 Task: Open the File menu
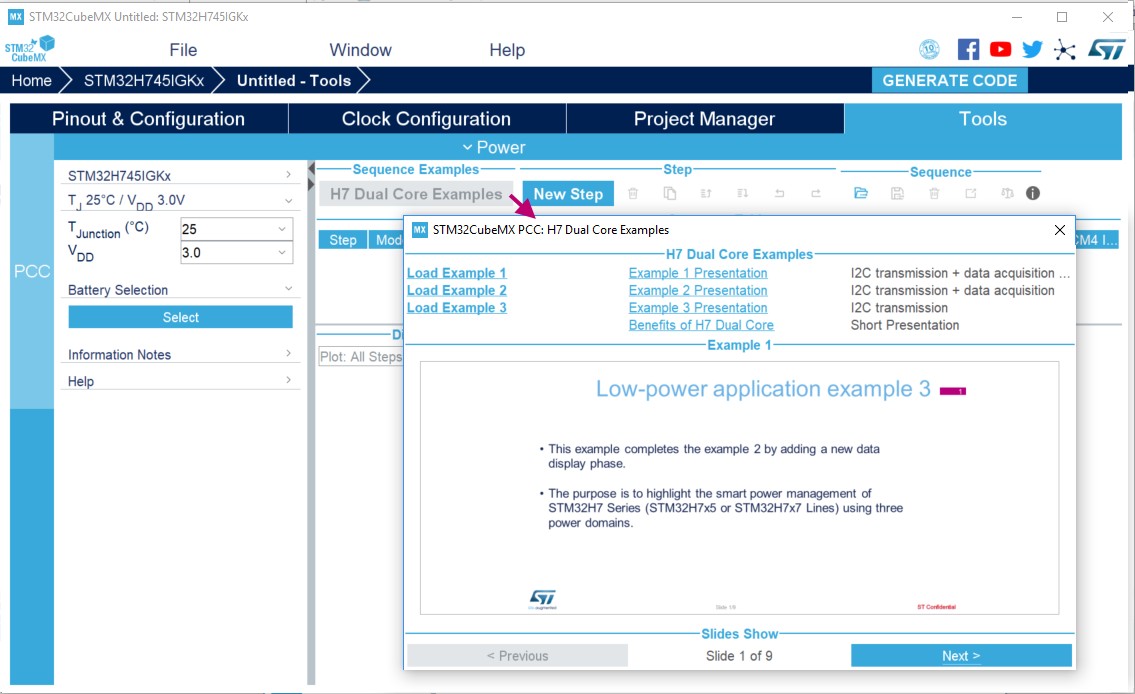(183, 50)
